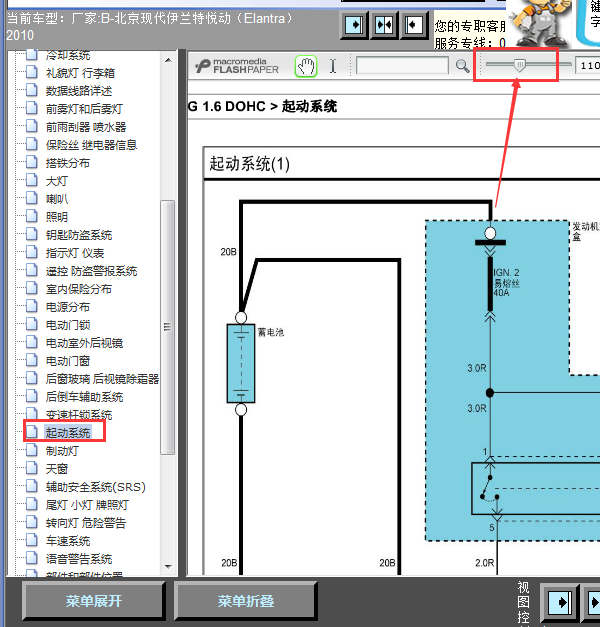600x627 pixels.
Task: Click document icon beside 制动灯
Action: point(32,451)
